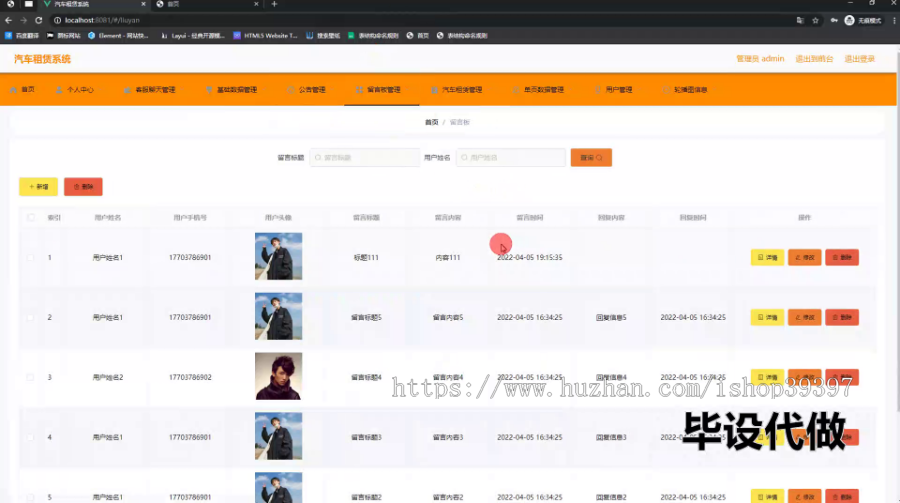900x503 pixels.
Task: Click the site info icon beside localhost URL
Action: click(x=57, y=20)
